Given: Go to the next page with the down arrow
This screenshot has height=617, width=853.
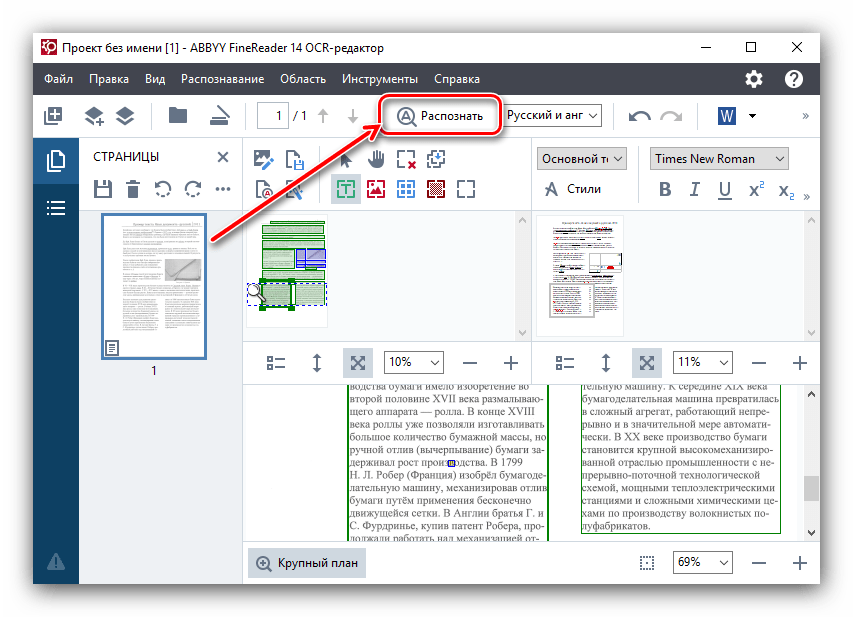Looking at the screenshot, I should (353, 116).
